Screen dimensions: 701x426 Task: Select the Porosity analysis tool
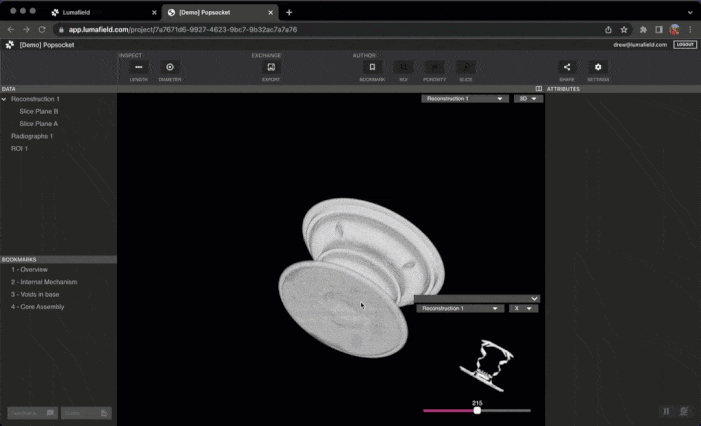point(435,67)
